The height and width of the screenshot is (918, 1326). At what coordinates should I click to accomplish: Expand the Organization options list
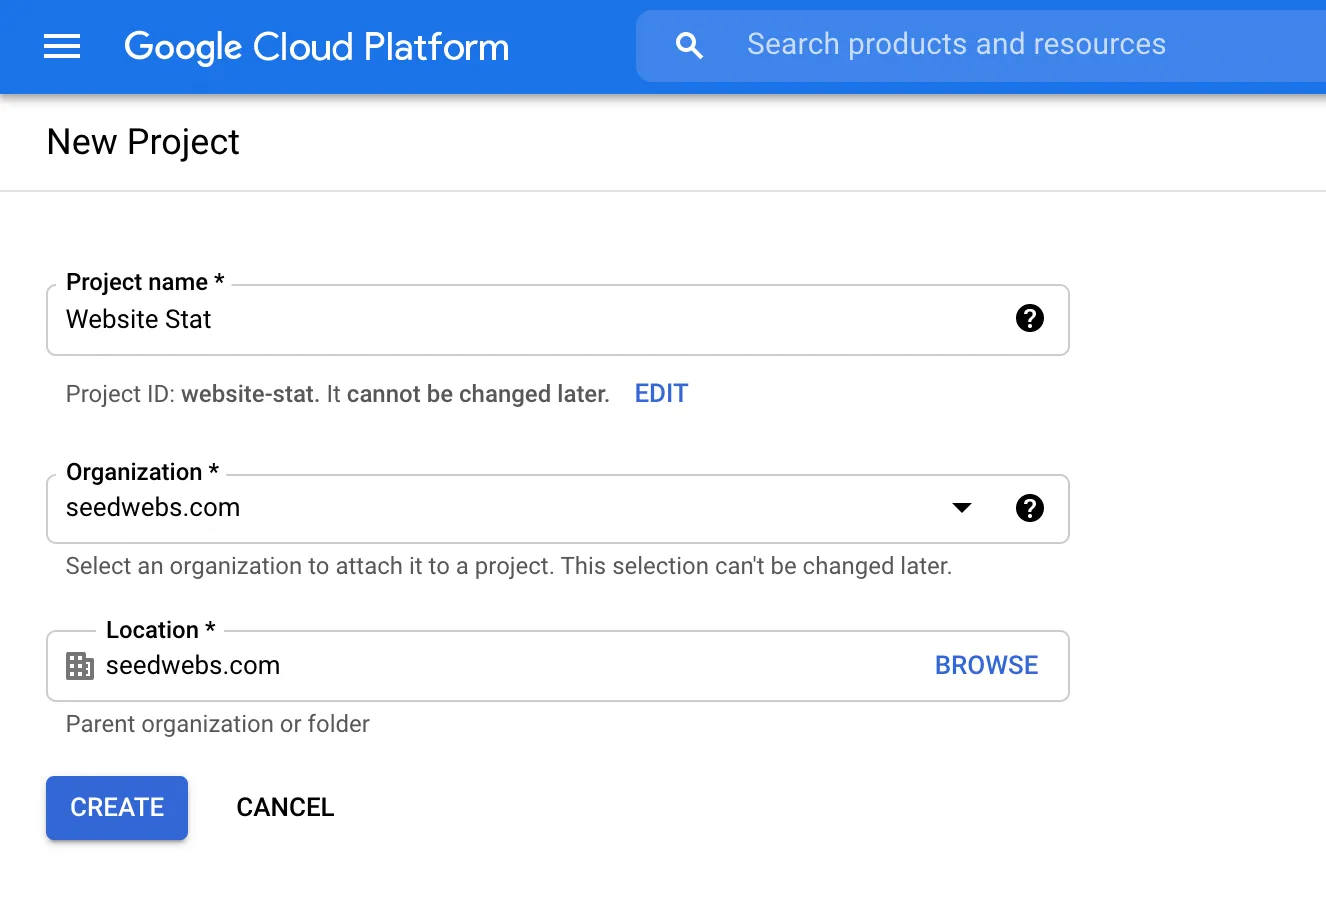(961, 508)
